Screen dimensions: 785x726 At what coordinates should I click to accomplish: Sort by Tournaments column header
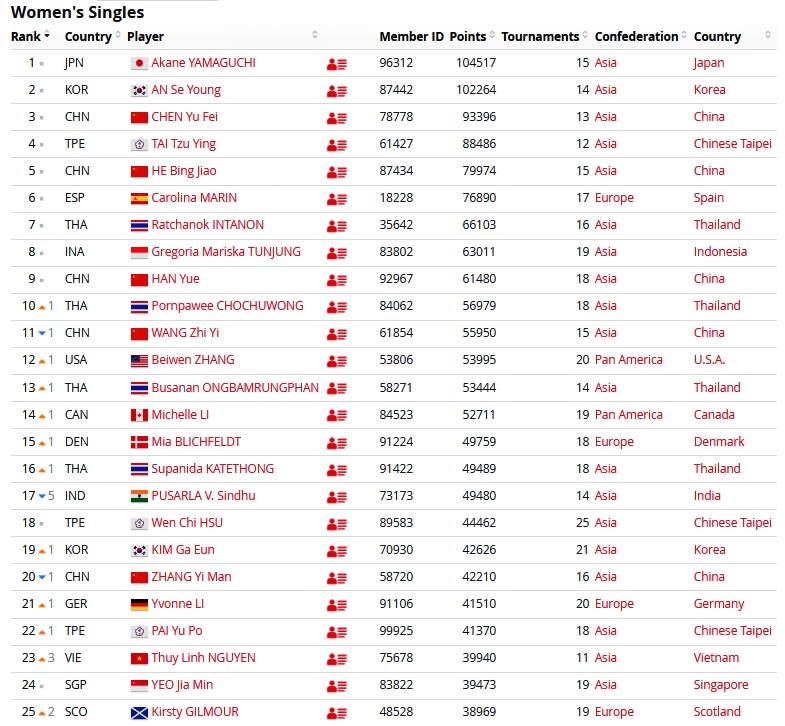[544, 37]
